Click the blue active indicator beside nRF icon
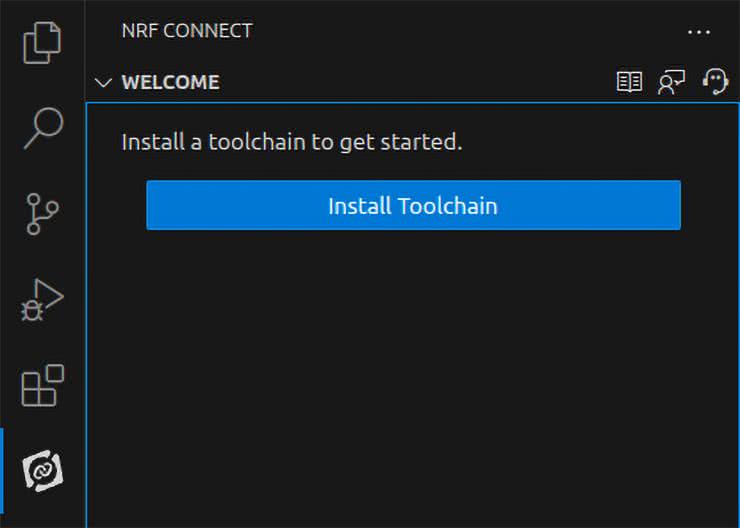The image size is (740, 528). tap(2, 471)
